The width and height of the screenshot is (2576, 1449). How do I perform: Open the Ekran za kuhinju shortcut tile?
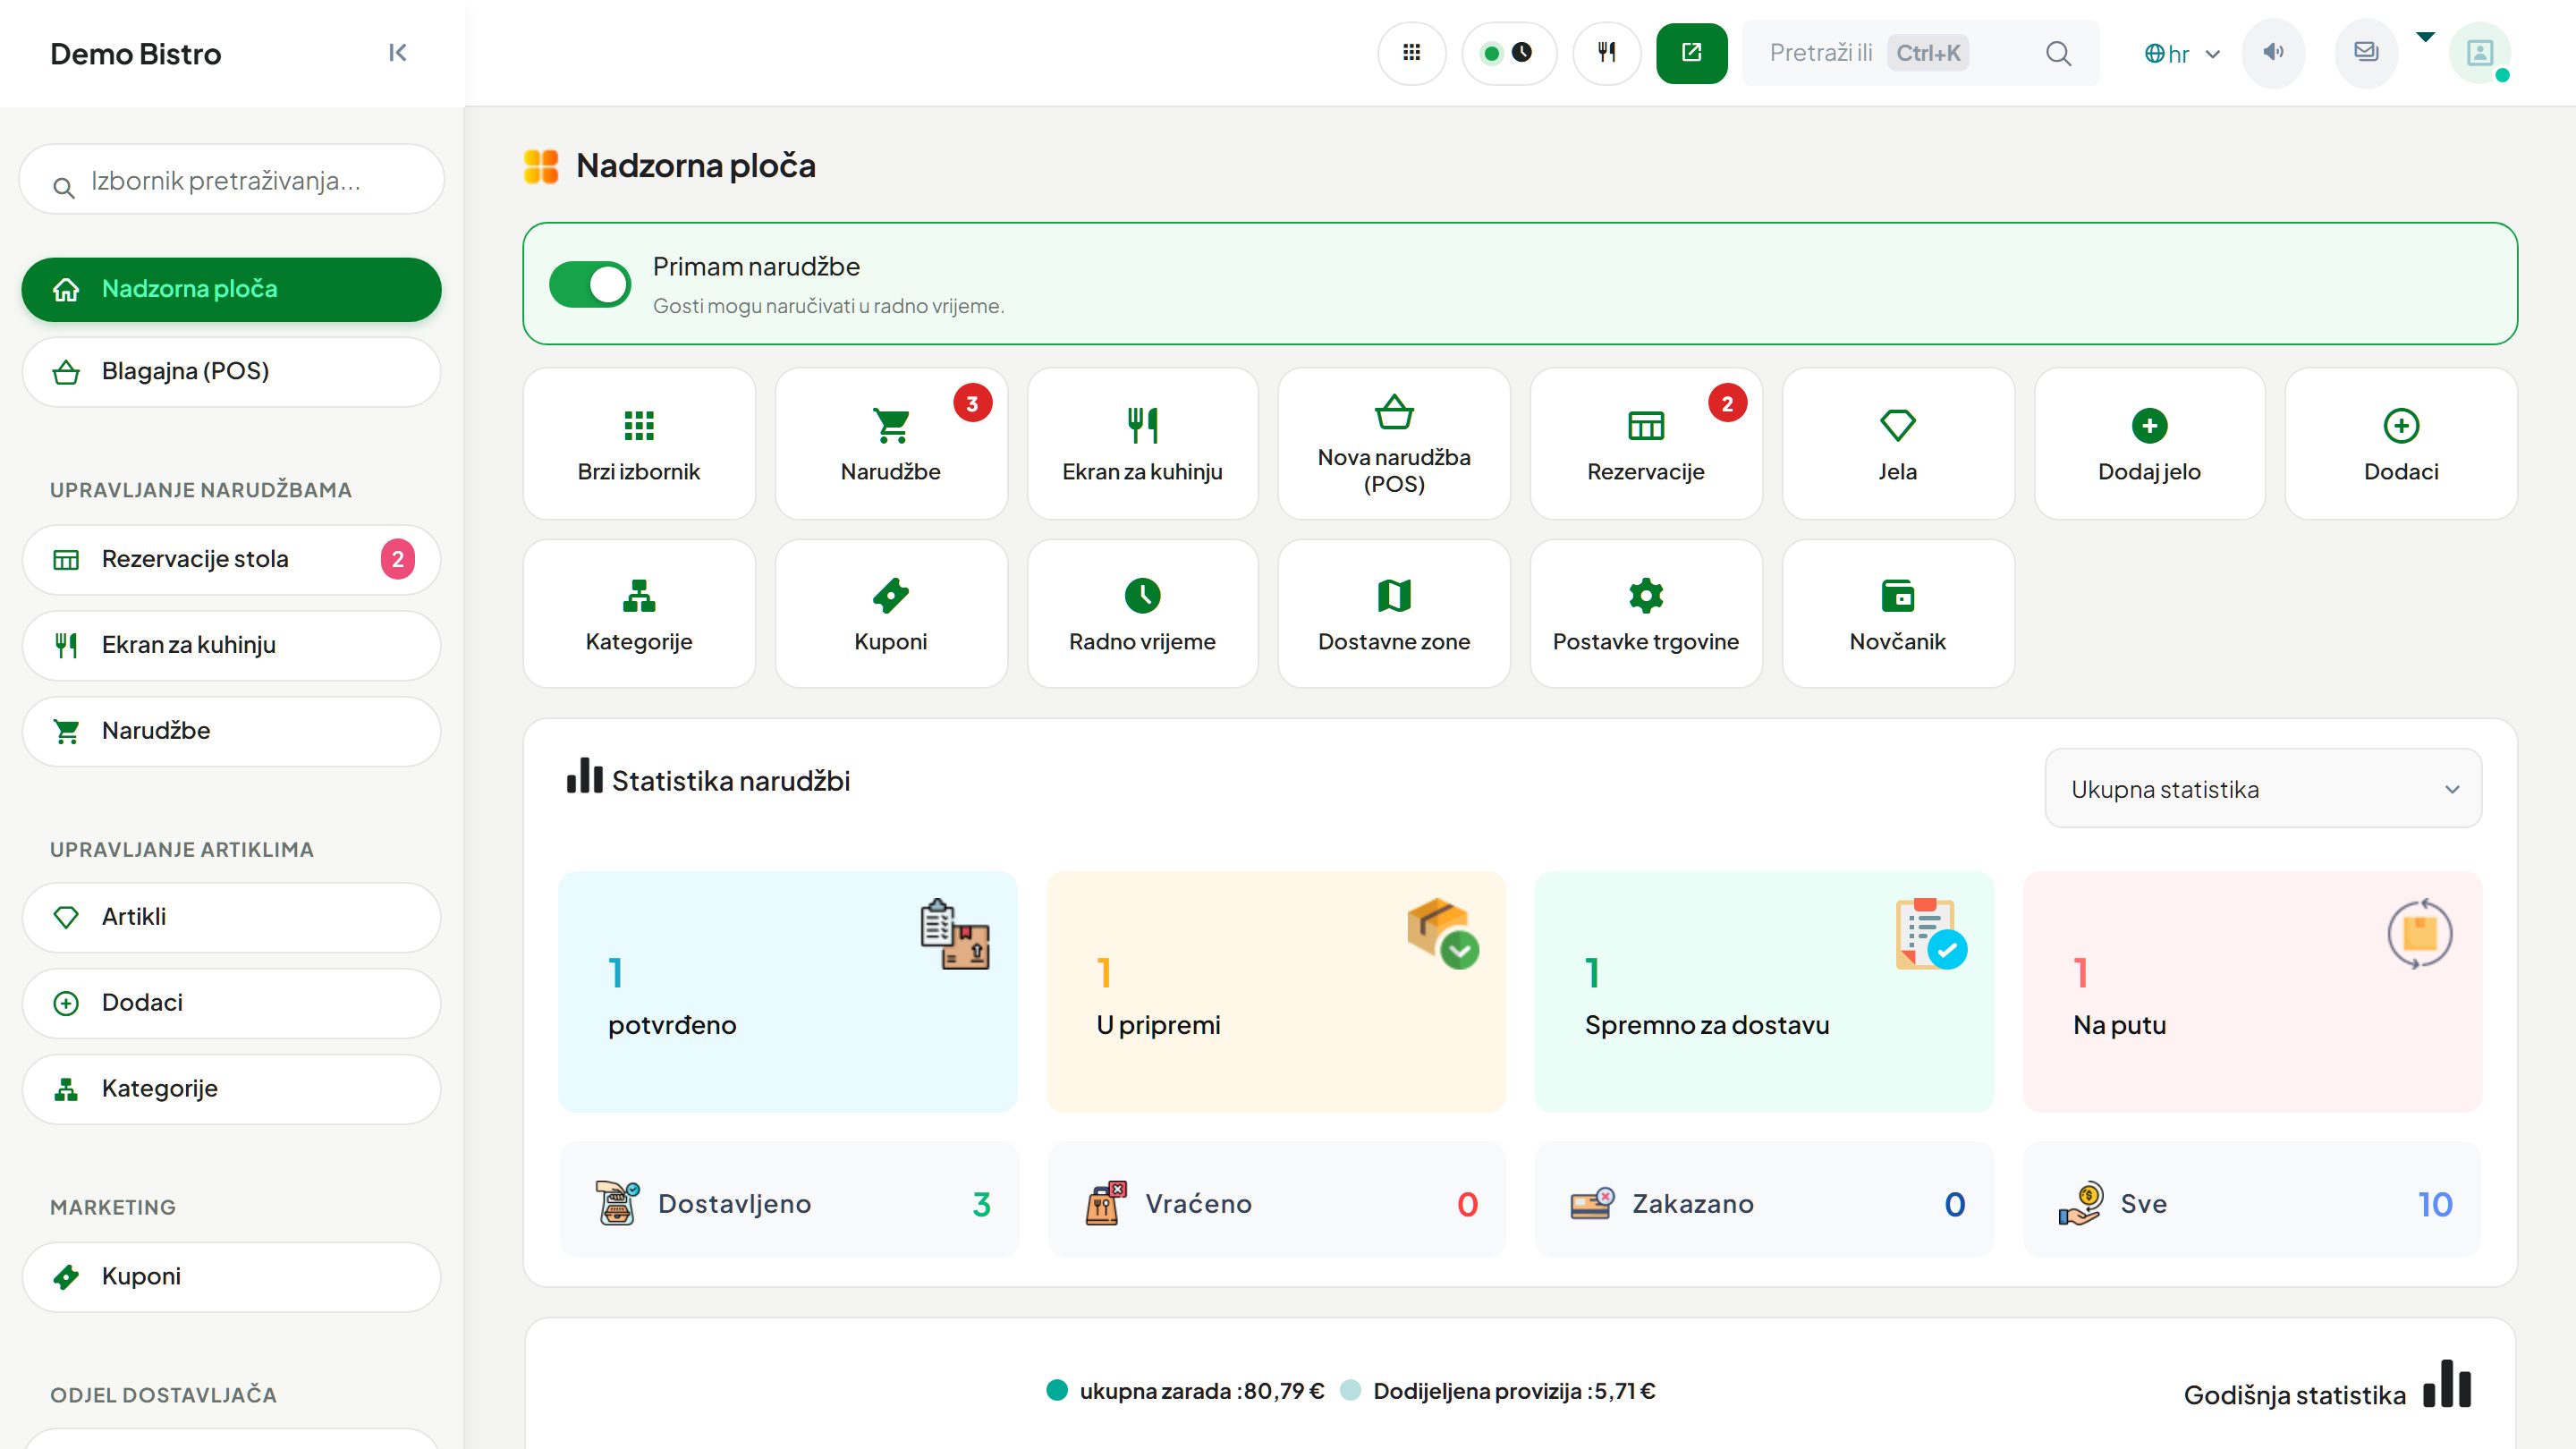1142,443
